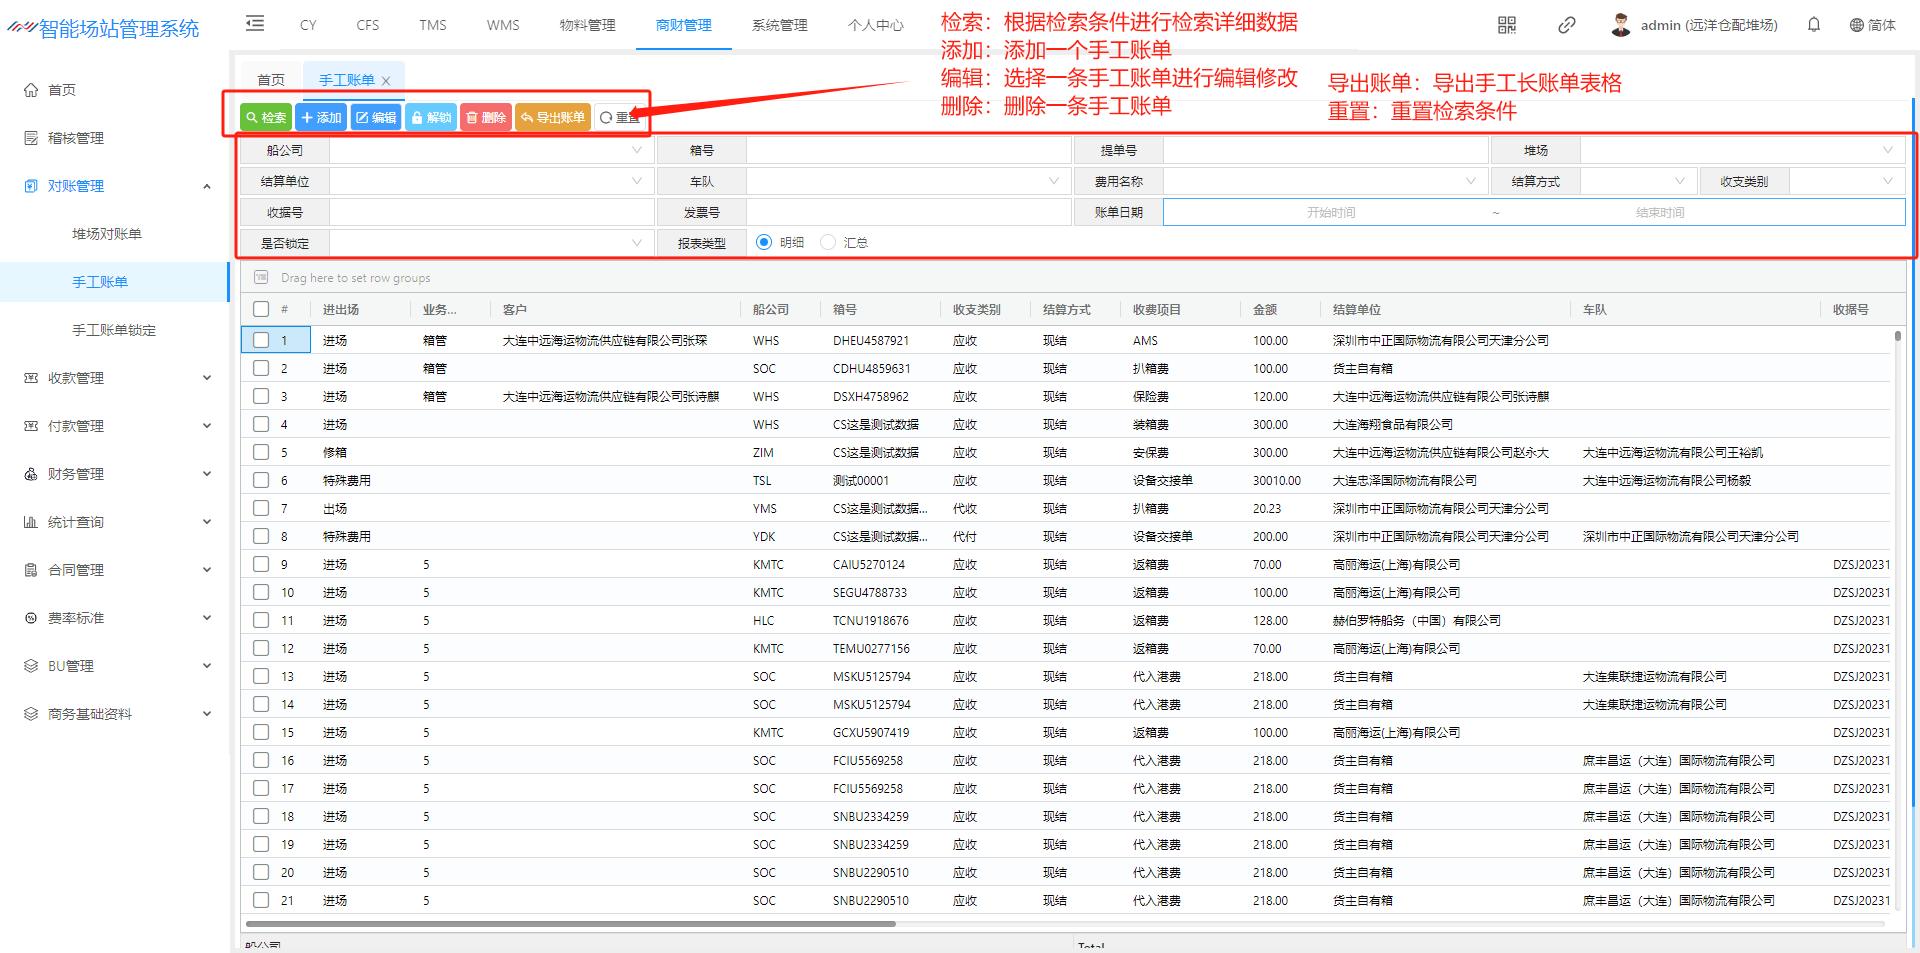Open notifications bell icon
This screenshot has width=1920, height=953.
coord(1814,25)
